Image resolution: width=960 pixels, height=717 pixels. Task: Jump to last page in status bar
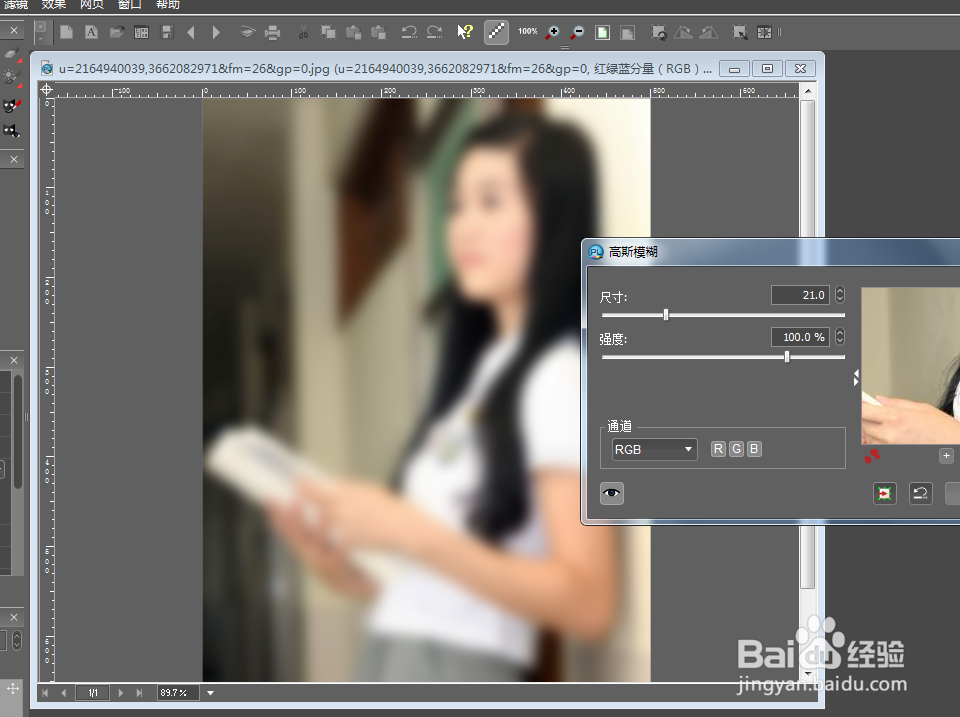140,693
